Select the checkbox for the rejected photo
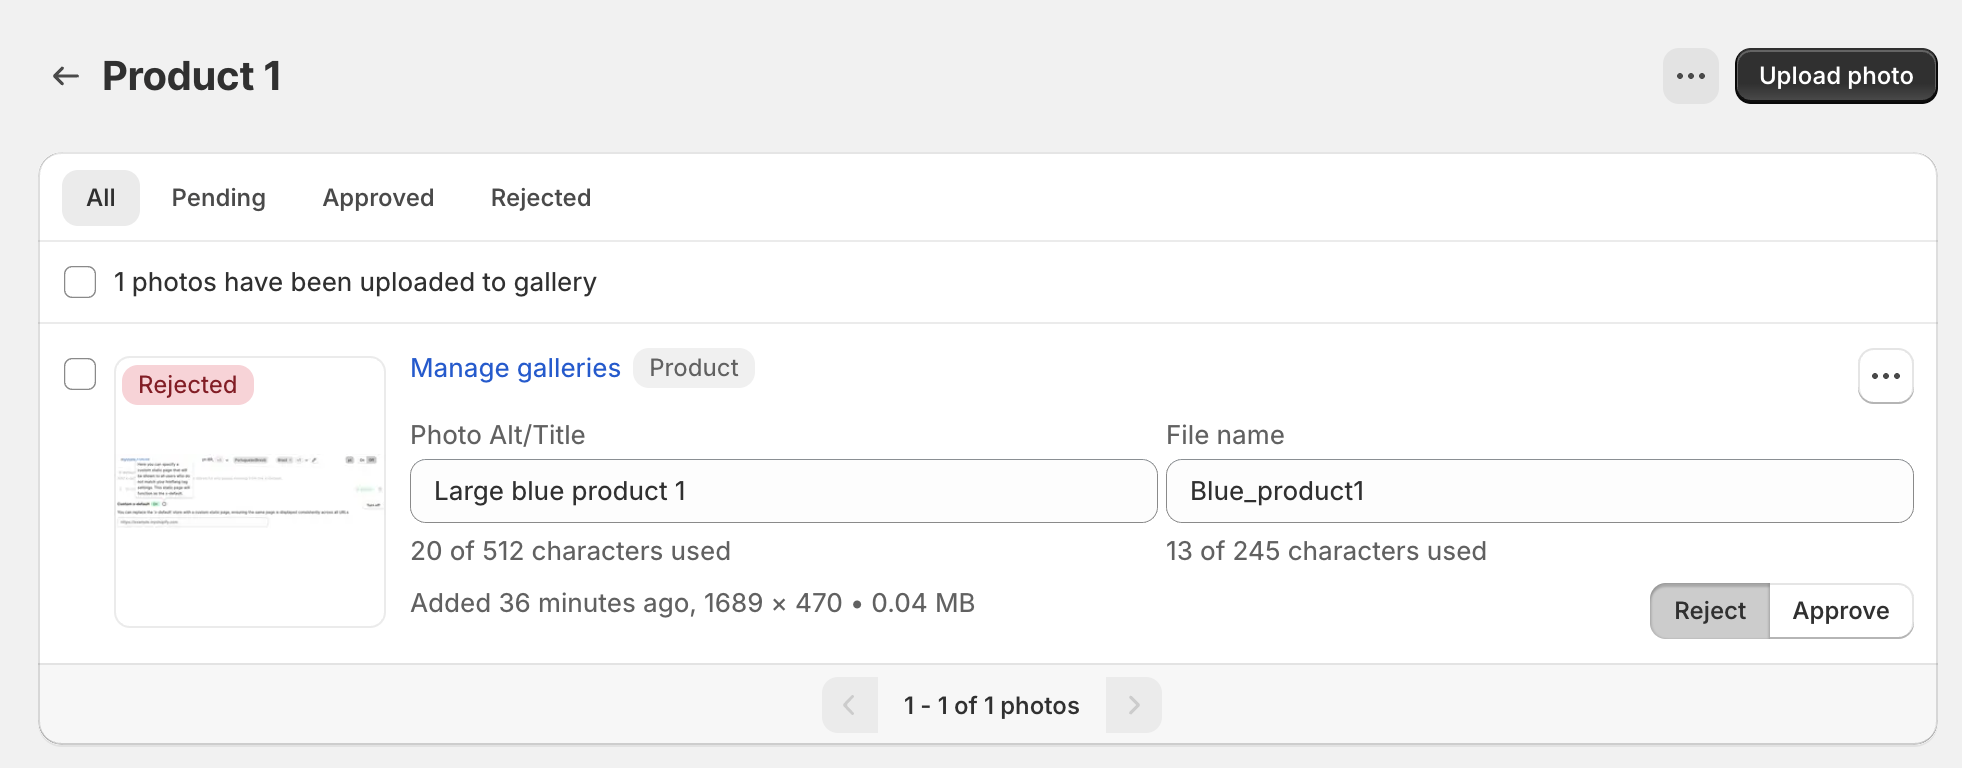 click(x=80, y=374)
